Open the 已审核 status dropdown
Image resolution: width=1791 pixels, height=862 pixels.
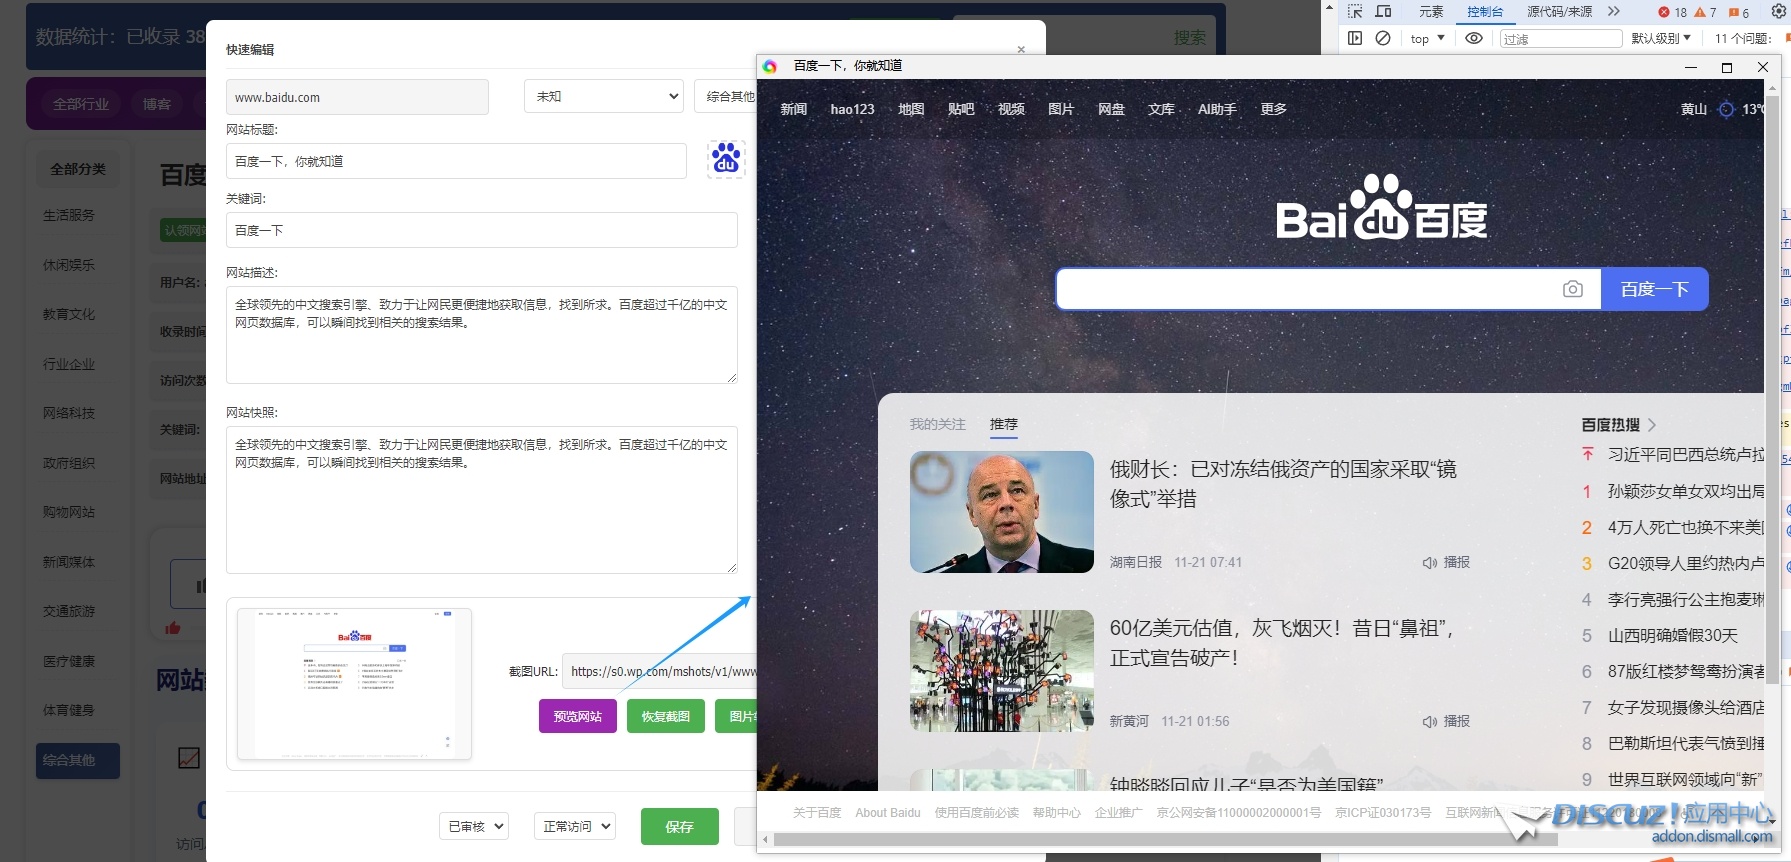pos(474,826)
